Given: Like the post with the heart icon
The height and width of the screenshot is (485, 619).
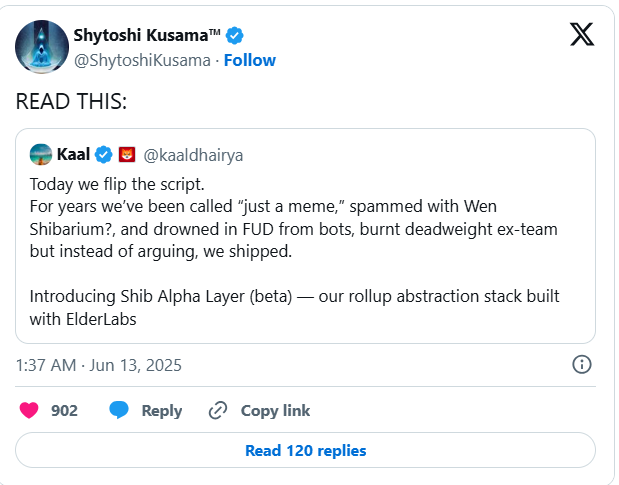Looking at the screenshot, I should coord(30,410).
